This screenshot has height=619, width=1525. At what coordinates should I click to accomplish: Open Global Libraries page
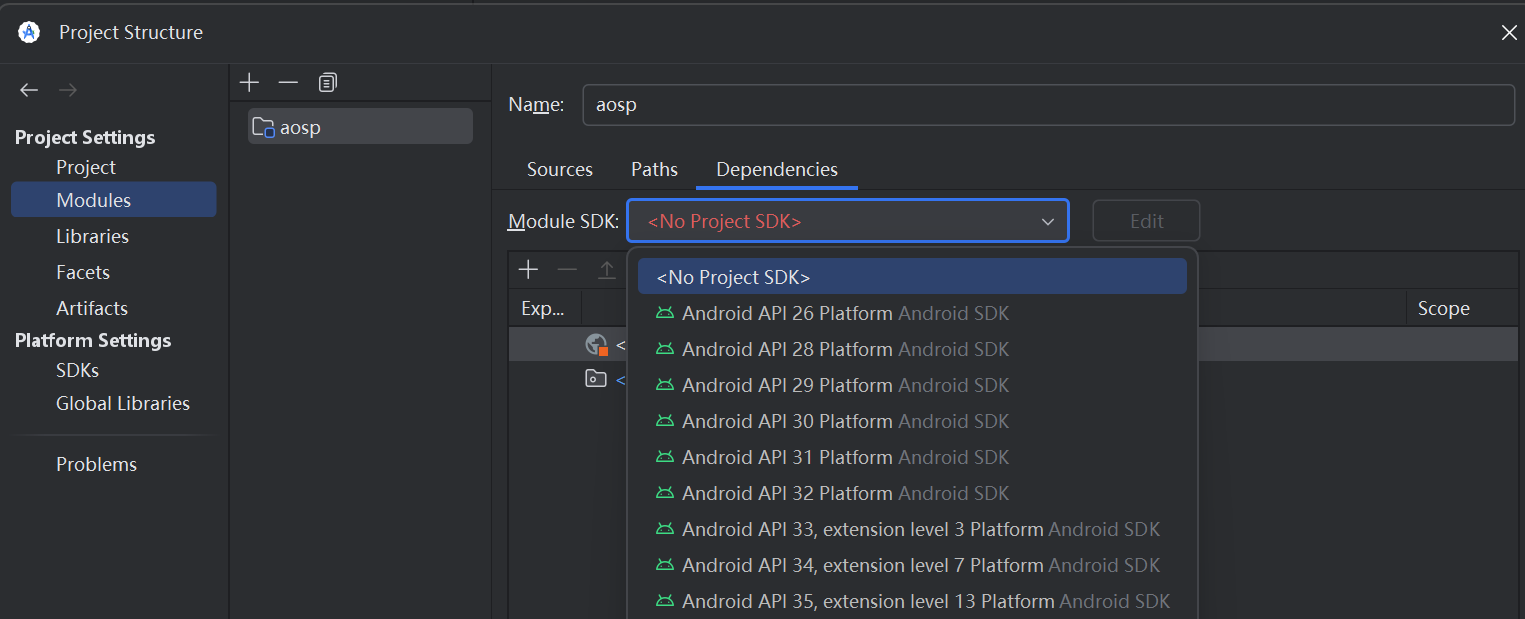[123, 403]
